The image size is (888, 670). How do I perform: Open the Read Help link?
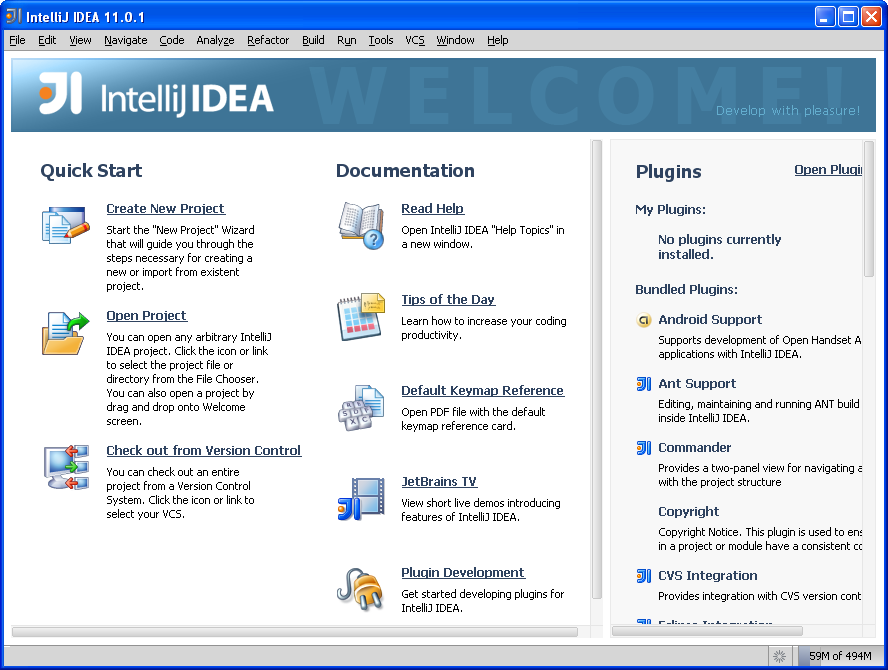coord(432,208)
